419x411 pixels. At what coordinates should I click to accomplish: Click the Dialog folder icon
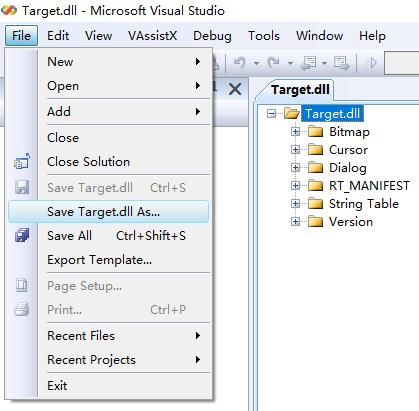coord(315,167)
